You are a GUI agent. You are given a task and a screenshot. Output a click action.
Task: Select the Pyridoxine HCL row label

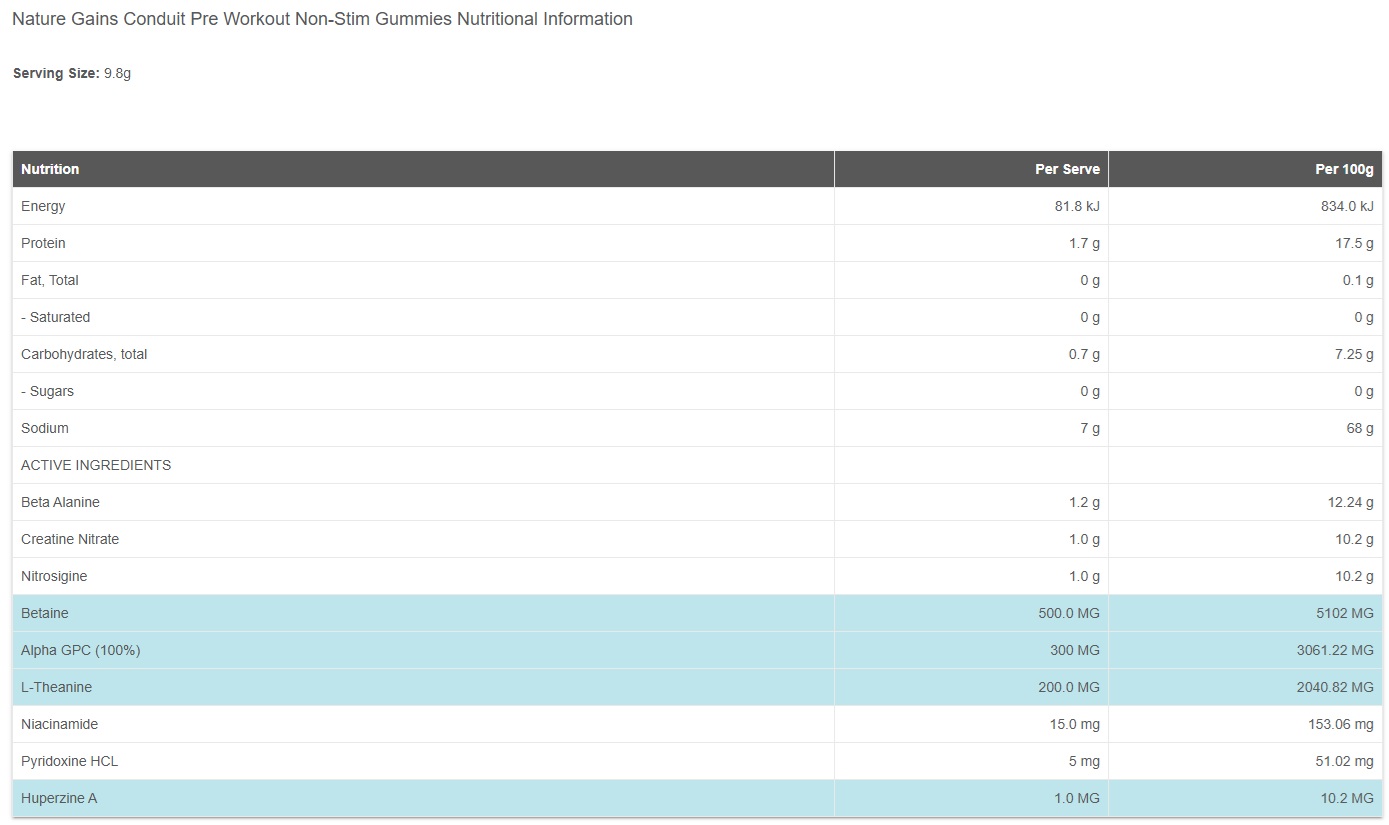coord(69,761)
